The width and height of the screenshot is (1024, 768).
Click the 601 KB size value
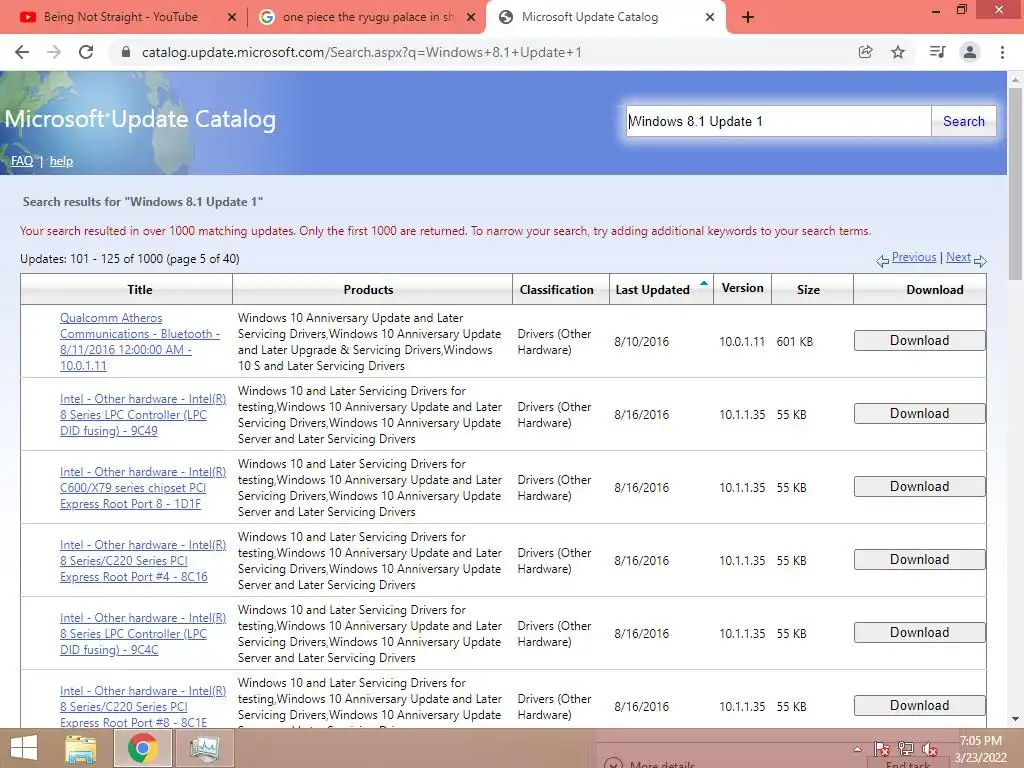[795, 342]
